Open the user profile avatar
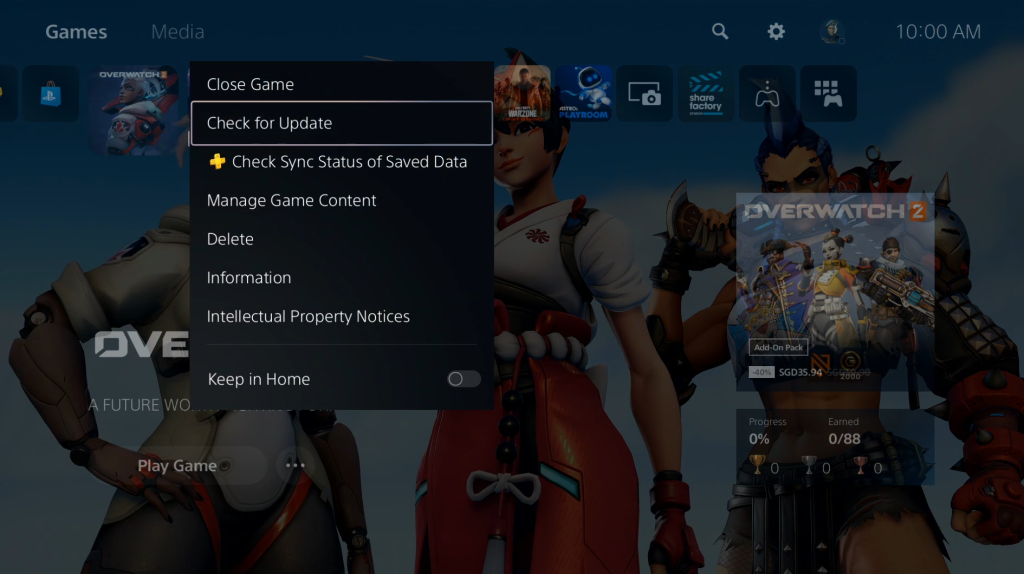1024x574 pixels. (832, 31)
